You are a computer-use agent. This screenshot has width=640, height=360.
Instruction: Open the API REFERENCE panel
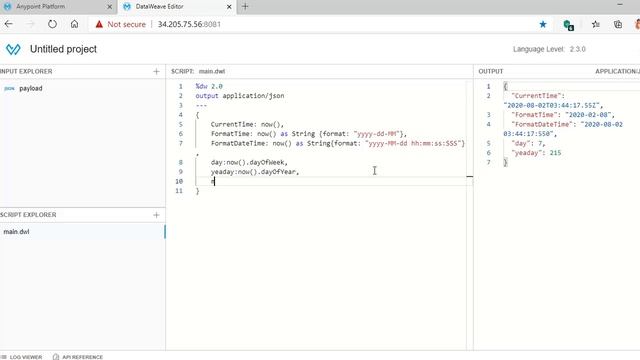[82, 357]
